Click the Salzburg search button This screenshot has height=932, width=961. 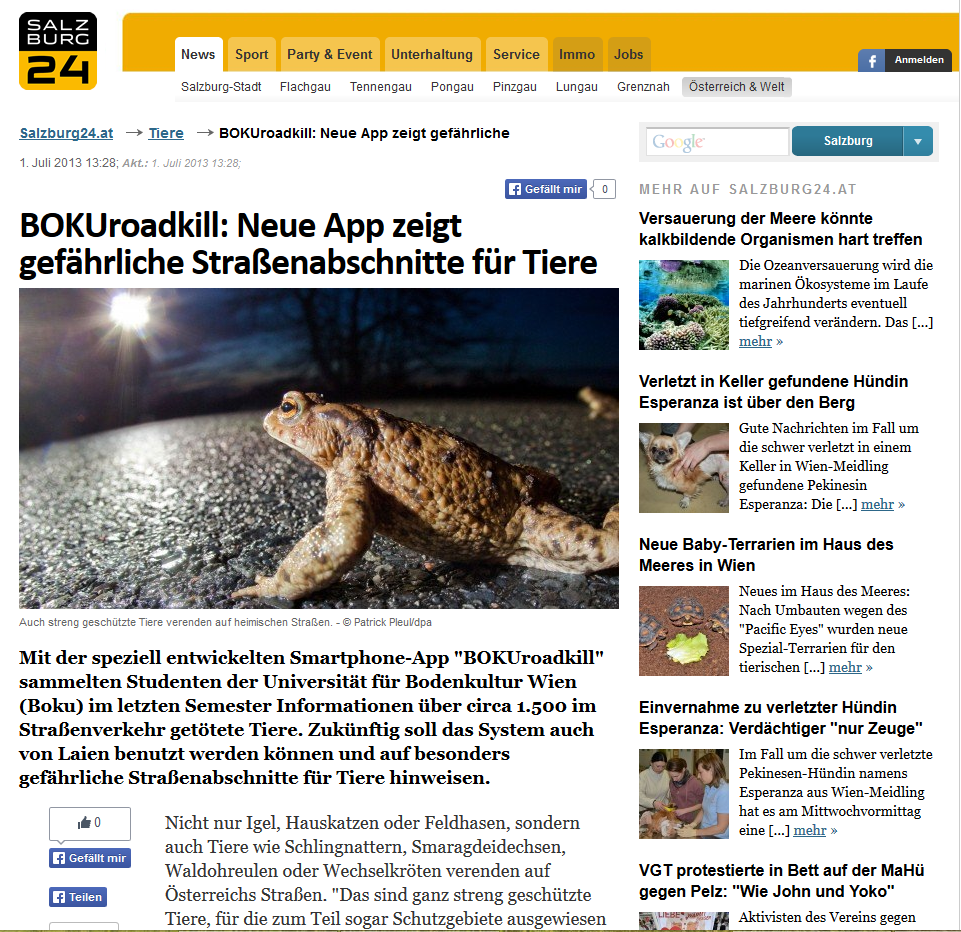pyautogui.click(x=848, y=141)
